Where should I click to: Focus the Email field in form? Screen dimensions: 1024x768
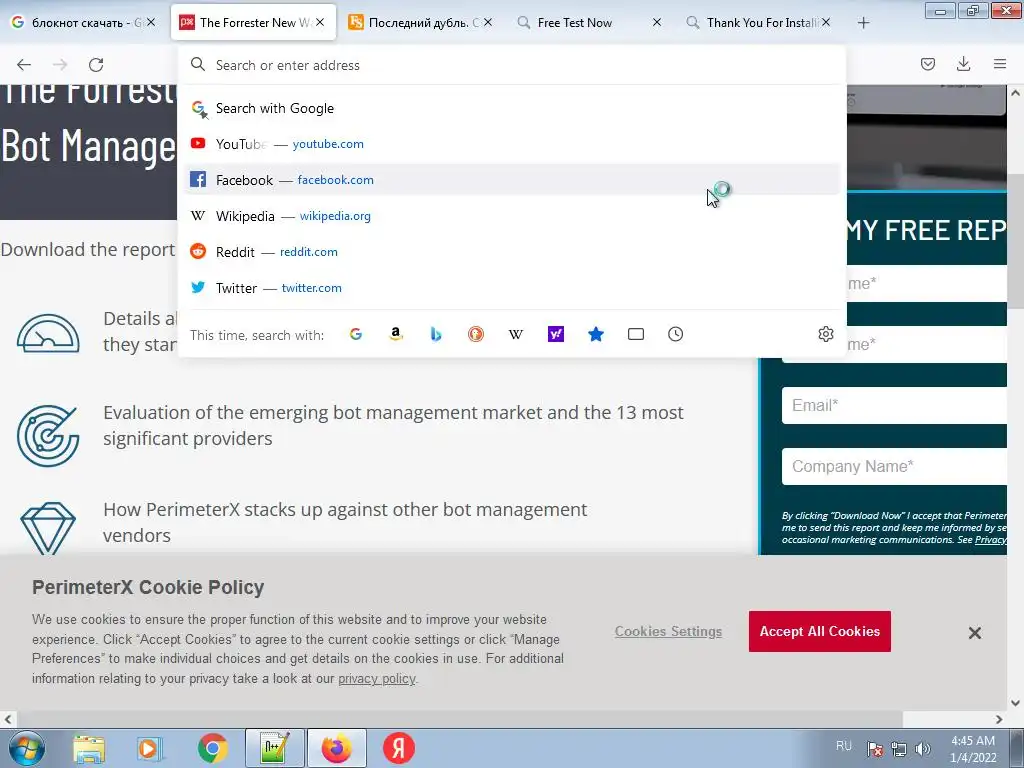(x=894, y=406)
